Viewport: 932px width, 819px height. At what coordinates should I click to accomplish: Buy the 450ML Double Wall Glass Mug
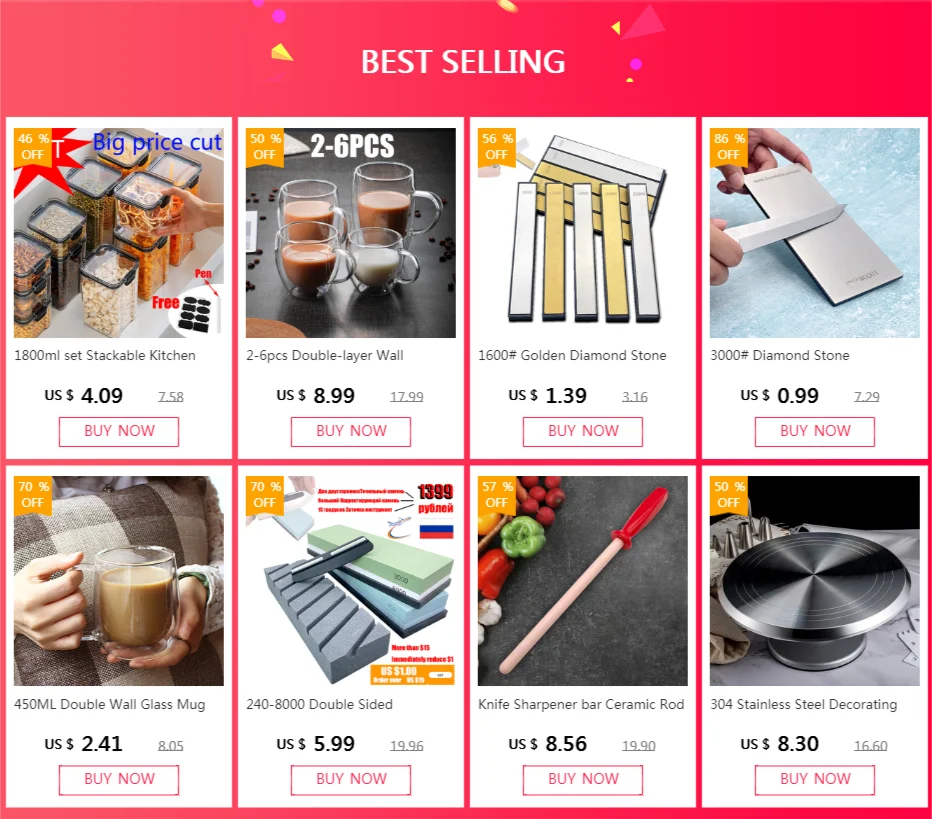coord(119,780)
